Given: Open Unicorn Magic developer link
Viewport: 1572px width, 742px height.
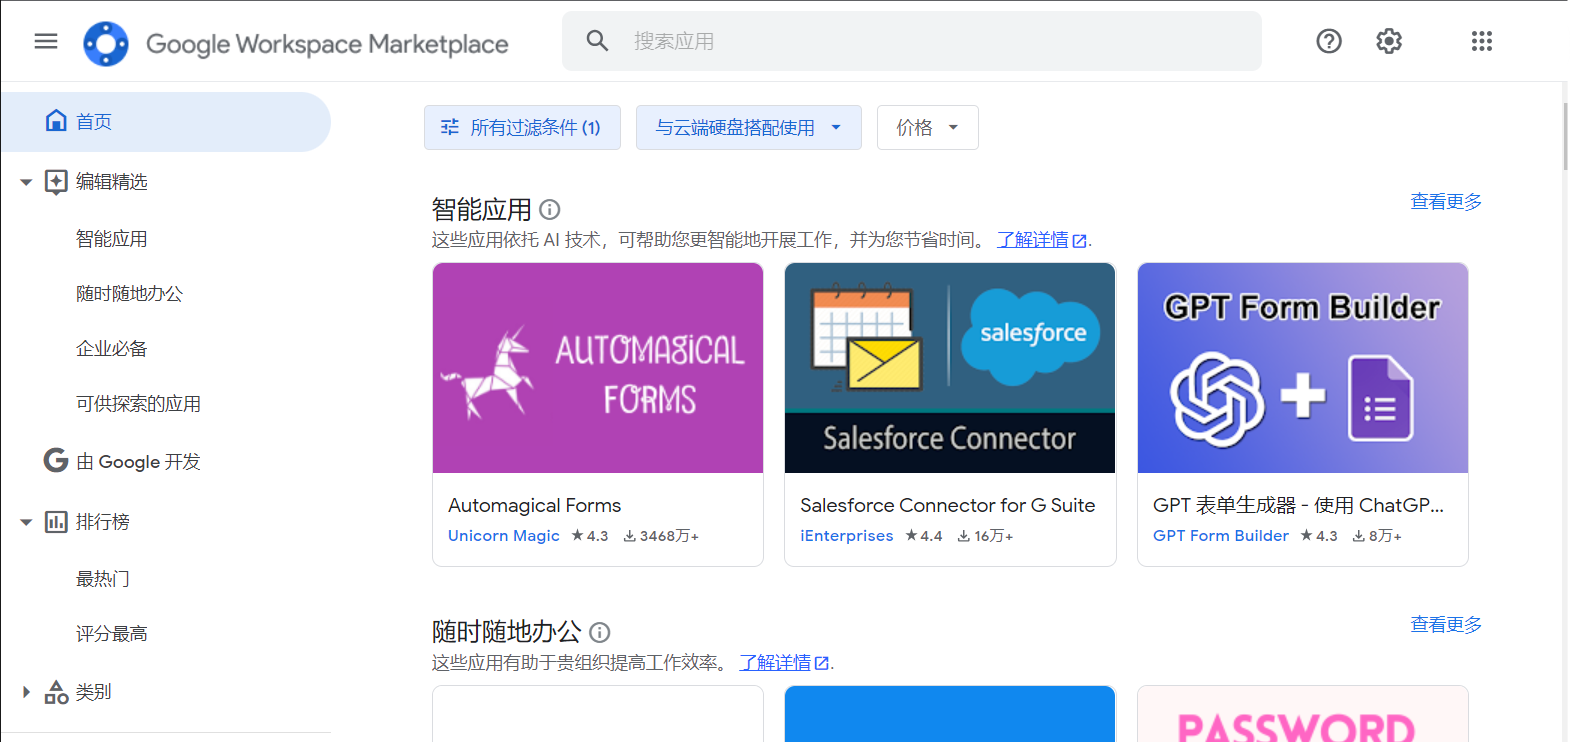Looking at the screenshot, I should pos(504,536).
